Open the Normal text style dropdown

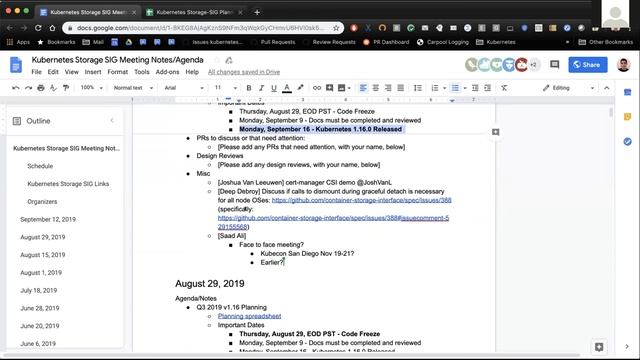pos(133,88)
